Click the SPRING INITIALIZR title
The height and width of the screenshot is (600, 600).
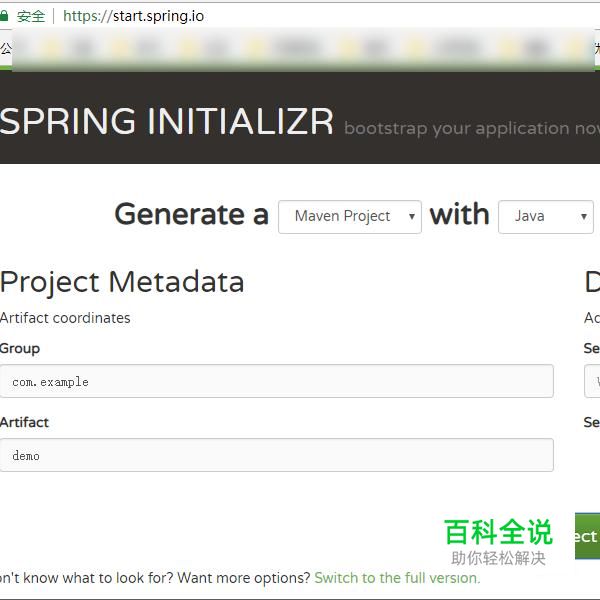pyautogui.click(x=166, y=122)
